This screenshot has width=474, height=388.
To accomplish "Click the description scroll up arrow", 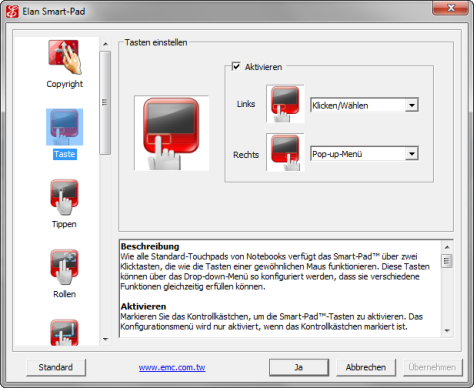I will click(447, 247).
